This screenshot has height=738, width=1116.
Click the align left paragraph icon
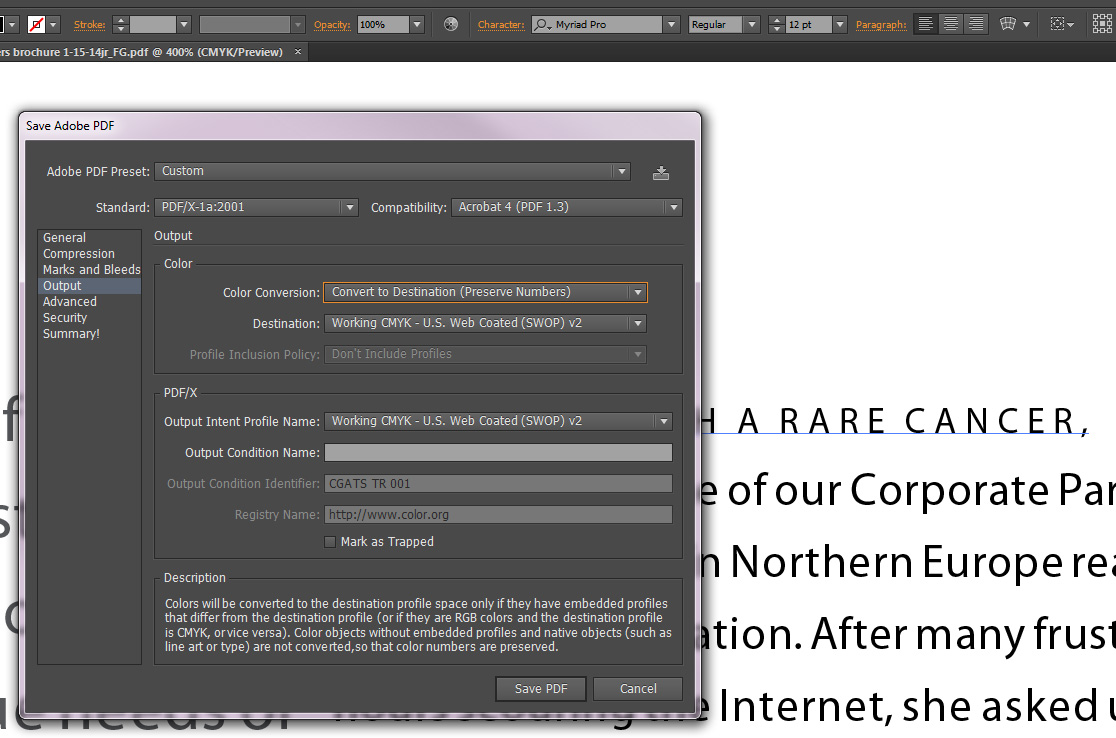pyautogui.click(x=926, y=24)
